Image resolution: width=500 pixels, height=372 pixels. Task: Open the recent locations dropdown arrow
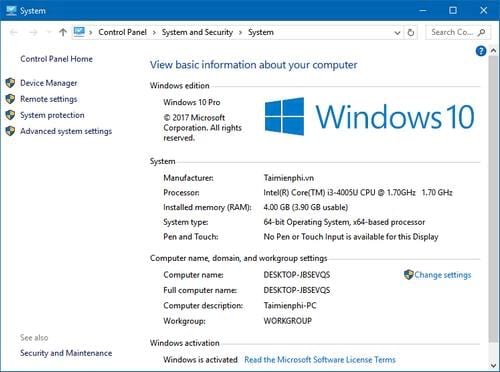(x=49, y=32)
